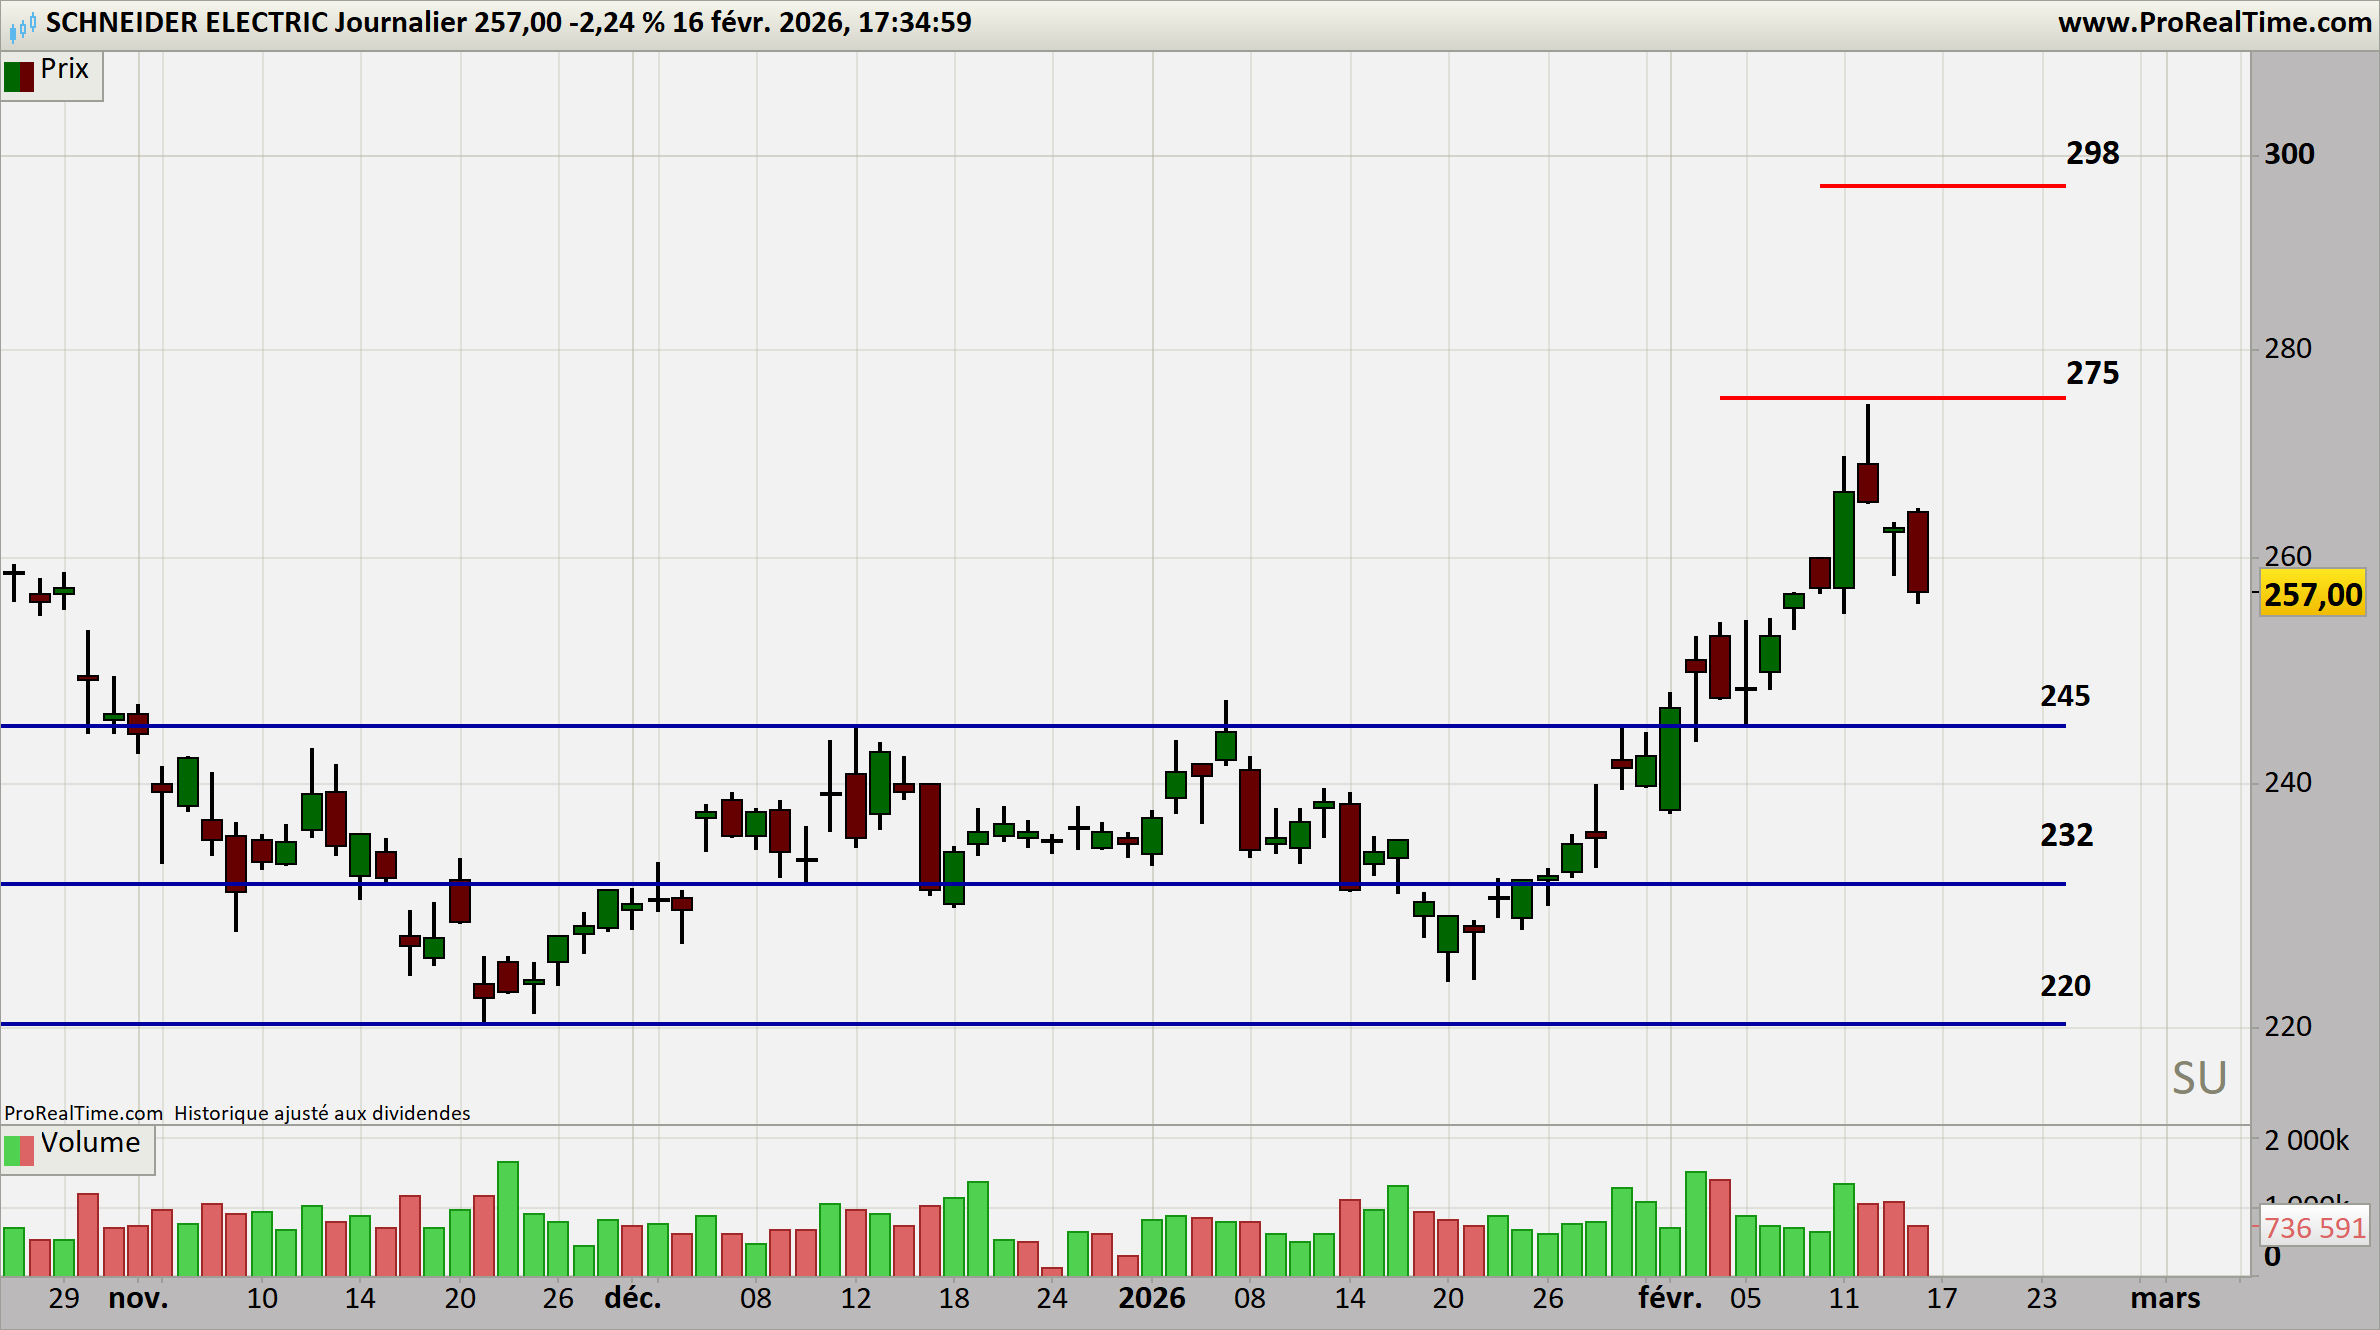Click the yellow 257,00 current price tag
This screenshot has height=1330, width=2380.
tap(2313, 595)
